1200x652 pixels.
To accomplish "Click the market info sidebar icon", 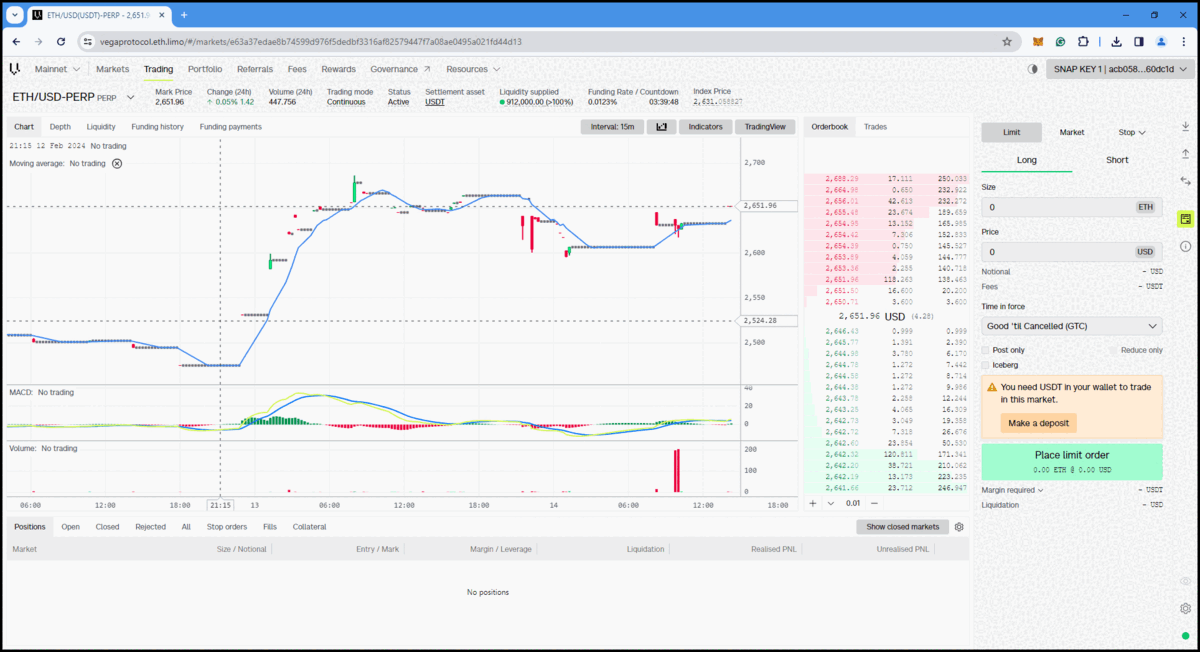I will pos(1185,246).
